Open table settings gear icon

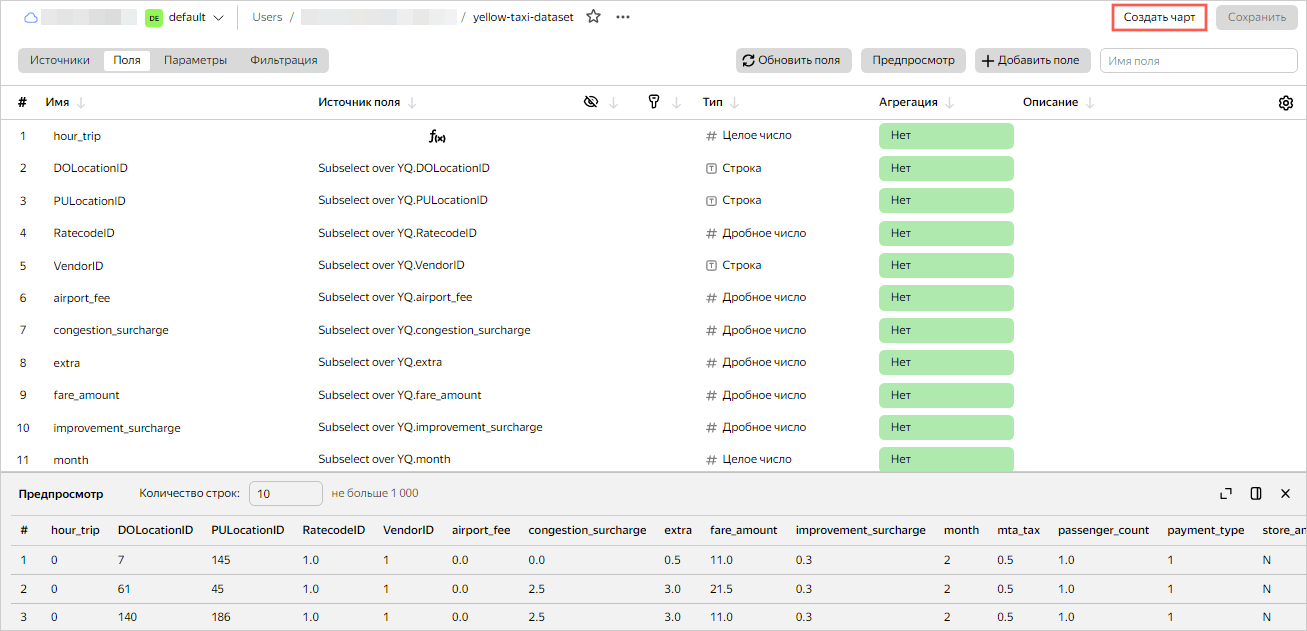(x=1286, y=103)
